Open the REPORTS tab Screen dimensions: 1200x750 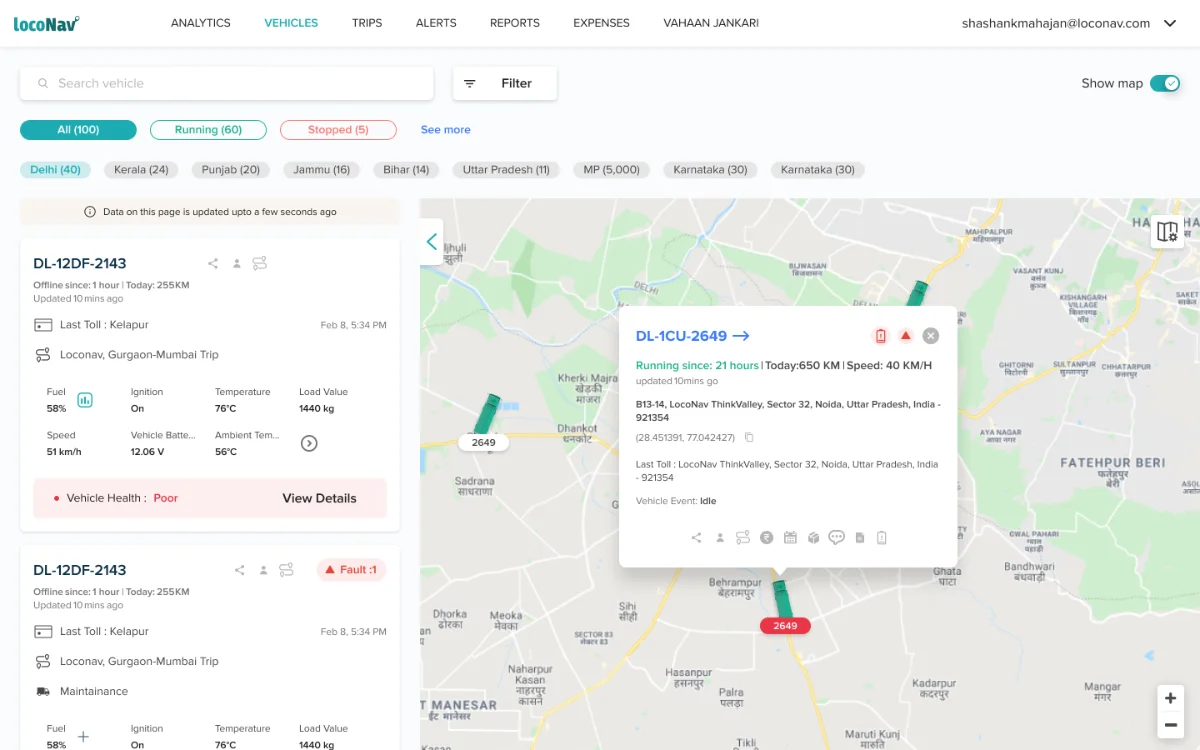pyautogui.click(x=515, y=23)
